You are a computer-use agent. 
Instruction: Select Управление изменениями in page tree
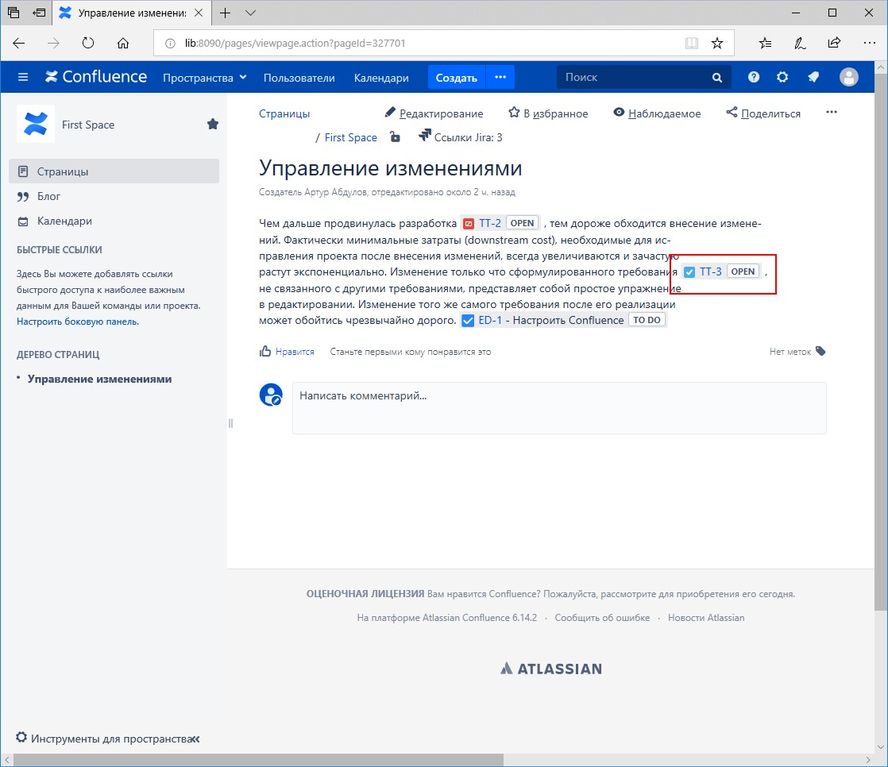(100, 379)
